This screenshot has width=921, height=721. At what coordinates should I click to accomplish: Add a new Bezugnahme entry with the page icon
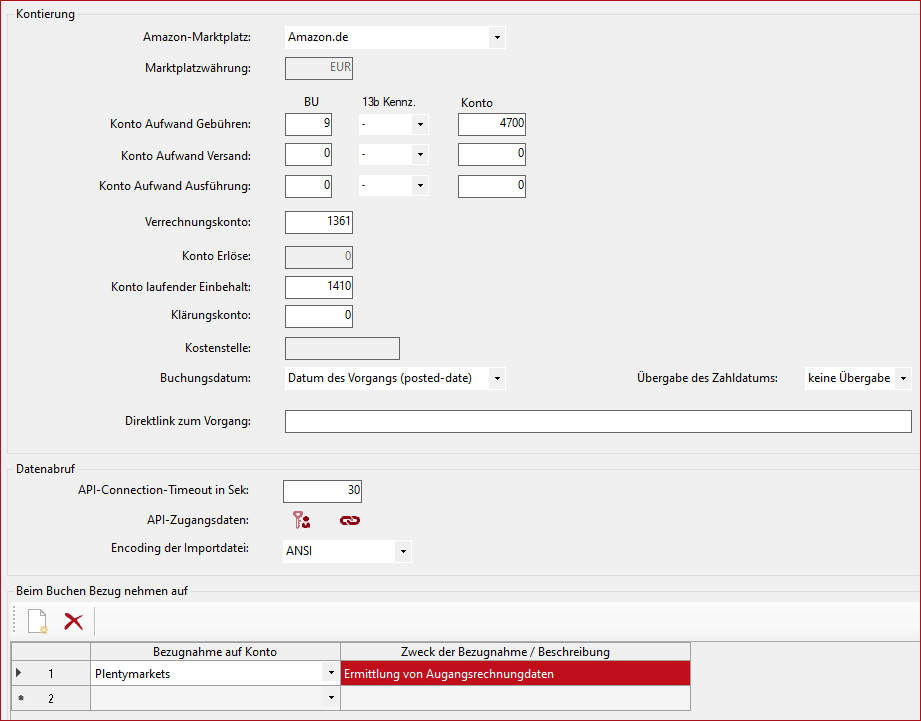click(x=37, y=621)
